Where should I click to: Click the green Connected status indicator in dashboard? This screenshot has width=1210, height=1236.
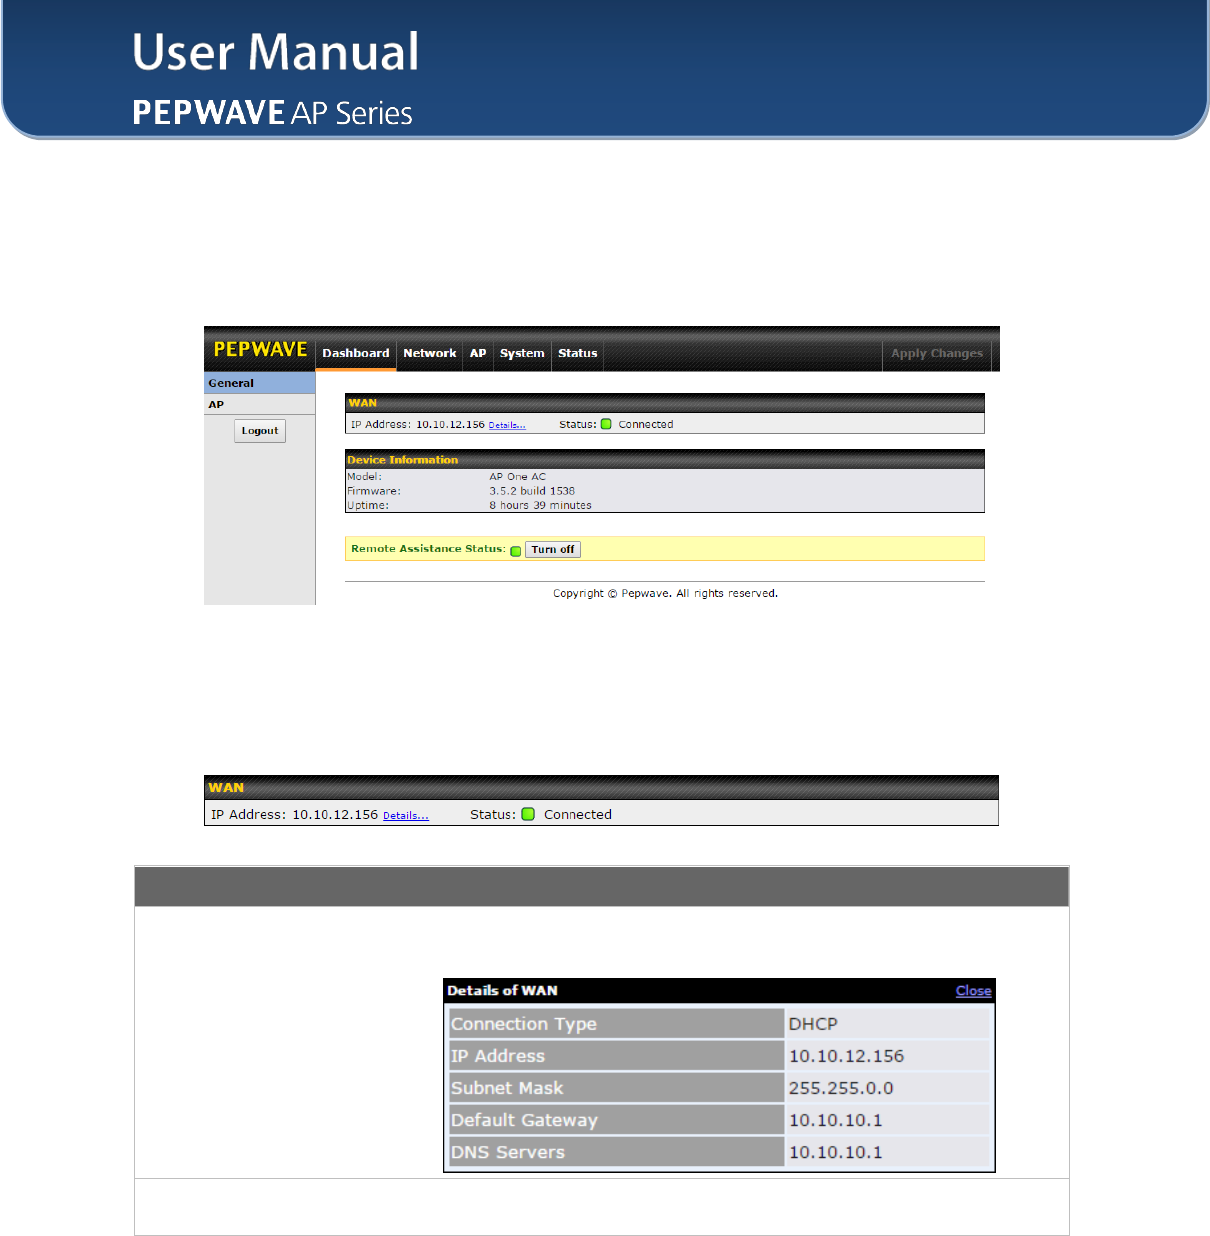coord(606,424)
